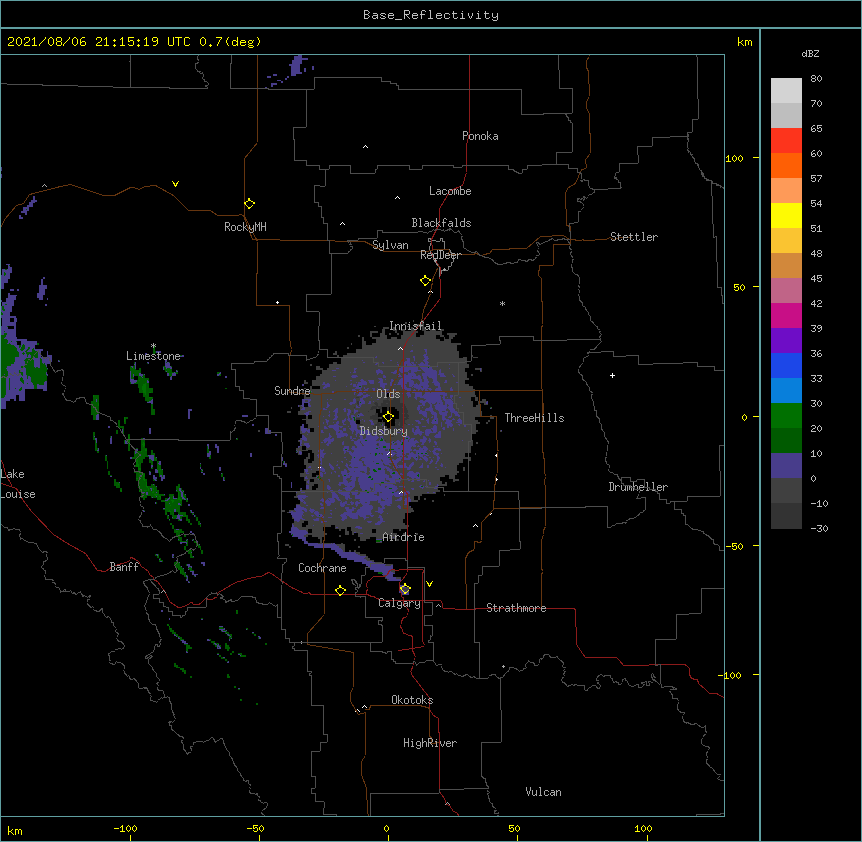Viewport: 862px width, 842px height.
Task: Select the Limestone label
Action: point(153,356)
